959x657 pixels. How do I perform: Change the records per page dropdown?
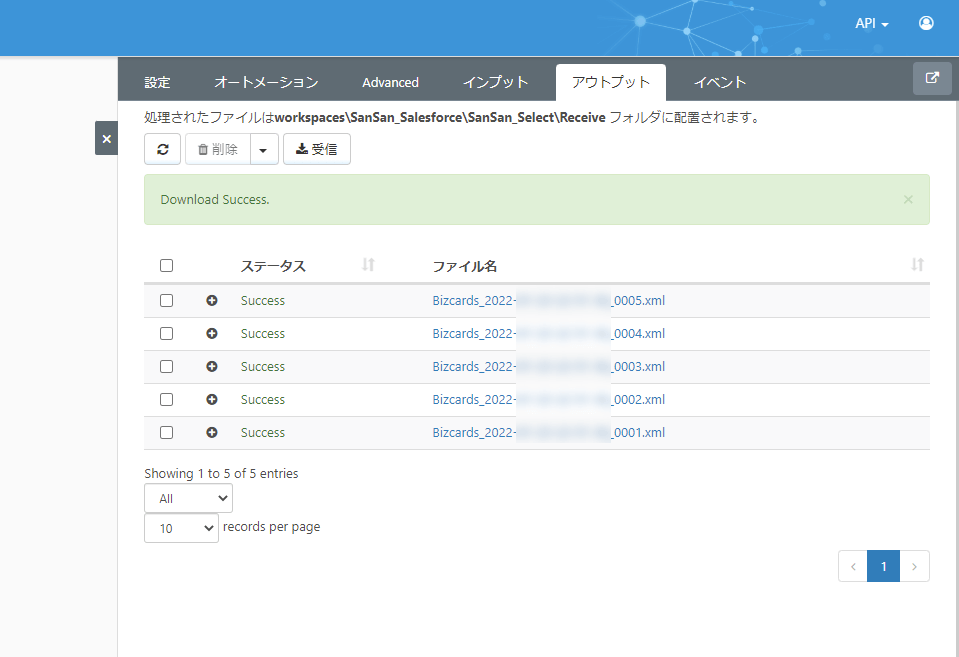(x=181, y=528)
